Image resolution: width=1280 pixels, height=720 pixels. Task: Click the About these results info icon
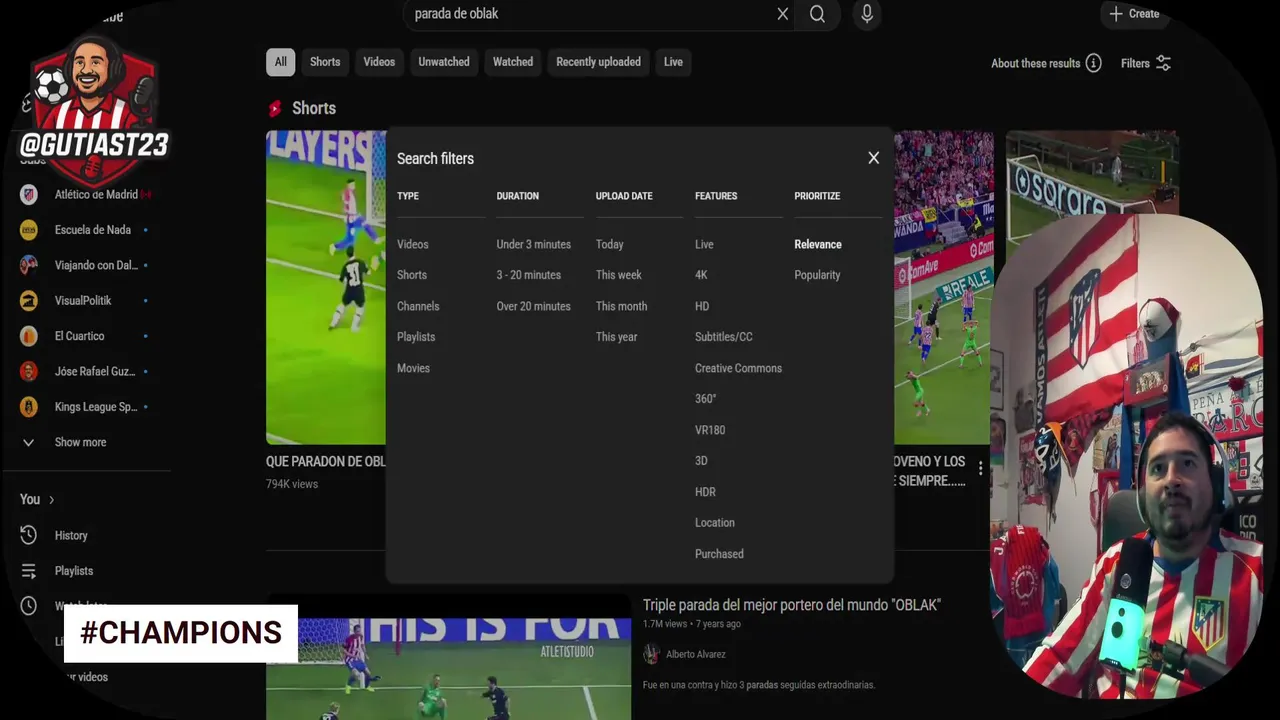pos(1094,63)
